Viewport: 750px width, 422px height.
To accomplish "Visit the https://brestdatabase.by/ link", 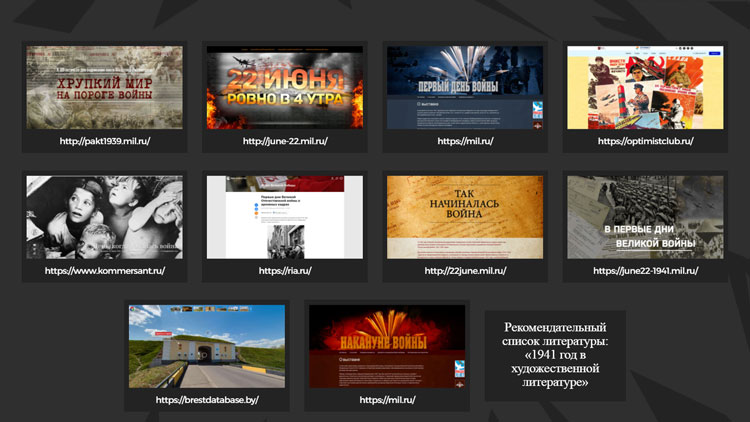I will [x=207, y=400].
